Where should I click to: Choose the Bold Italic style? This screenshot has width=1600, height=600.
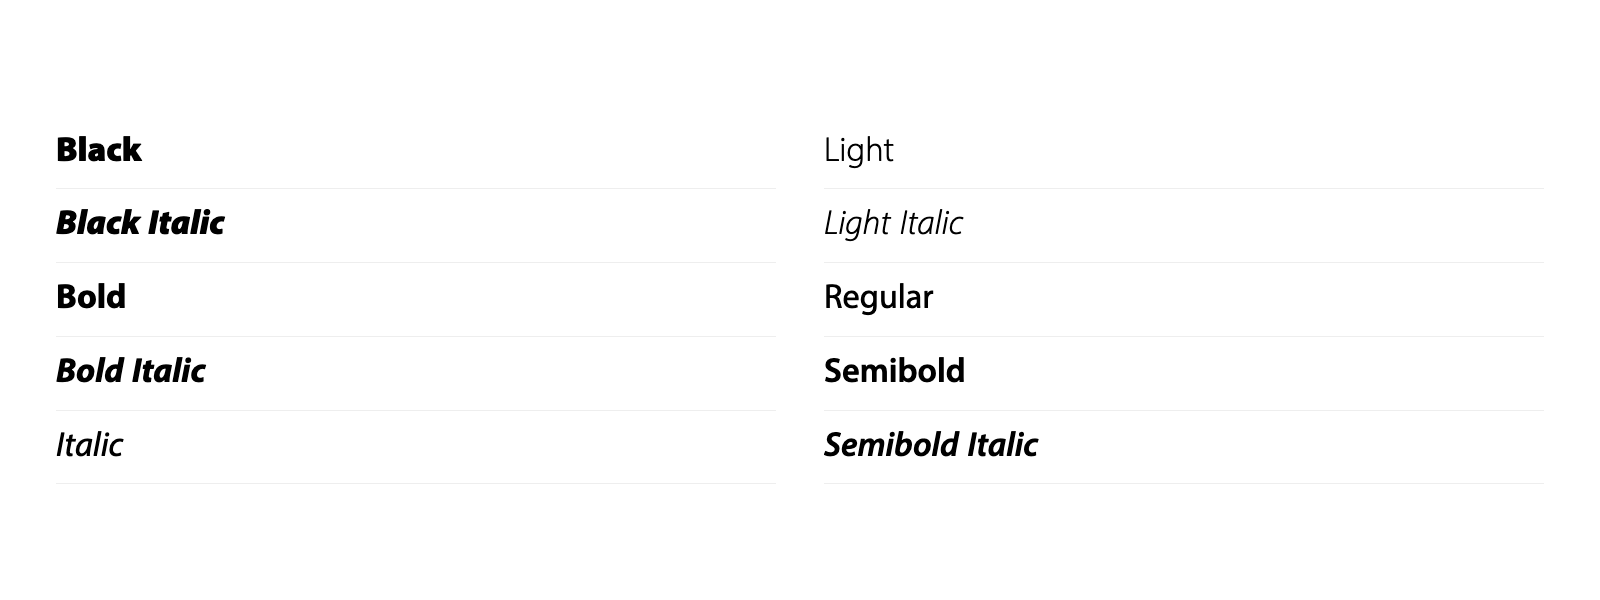131,371
